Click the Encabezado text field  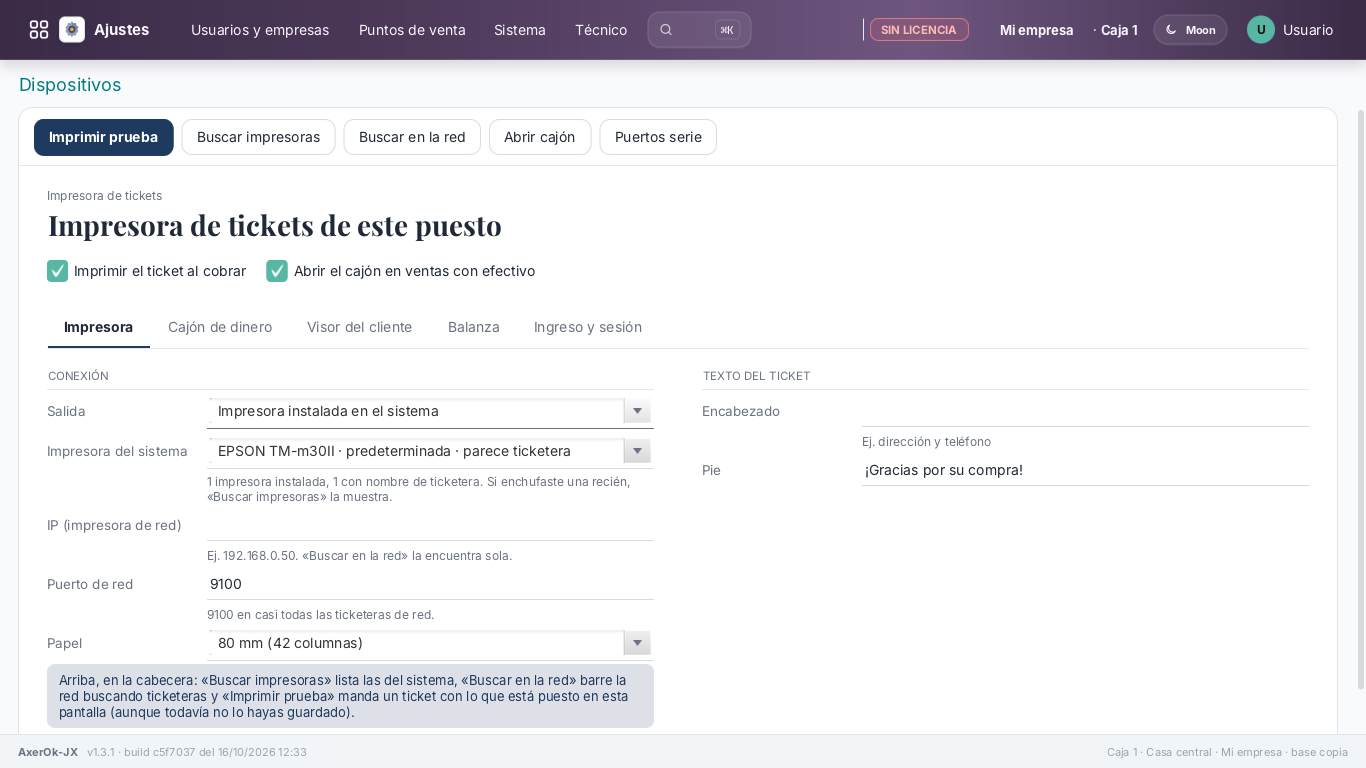(1085, 411)
